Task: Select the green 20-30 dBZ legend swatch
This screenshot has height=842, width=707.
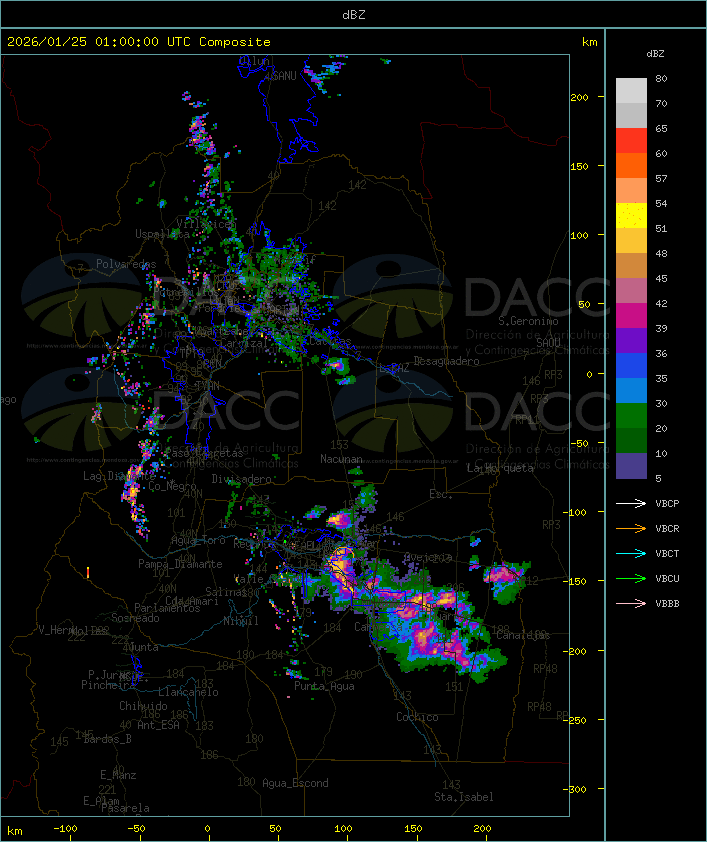Action: coord(631,416)
